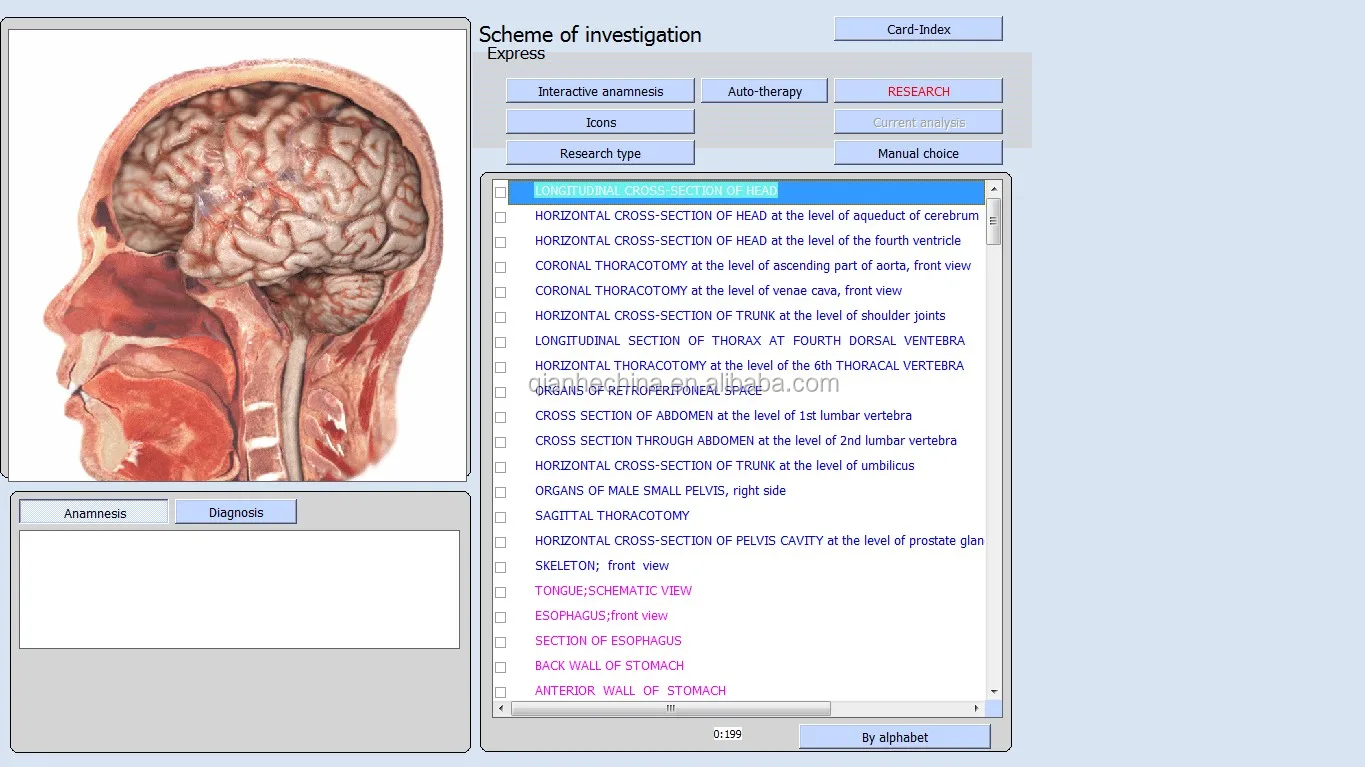Screen dimensions: 1365x767
Task: Switch to the Anamnesis tab
Action: pyautogui.click(x=95, y=513)
